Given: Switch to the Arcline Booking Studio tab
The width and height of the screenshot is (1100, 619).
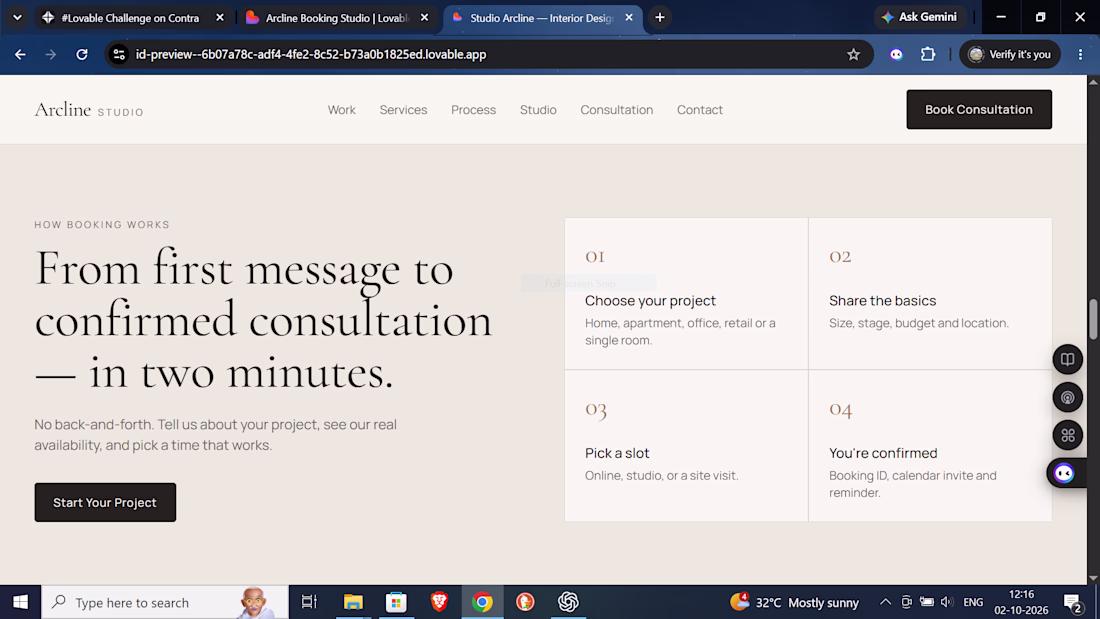Looking at the screenshot, I should pos(337,18).
